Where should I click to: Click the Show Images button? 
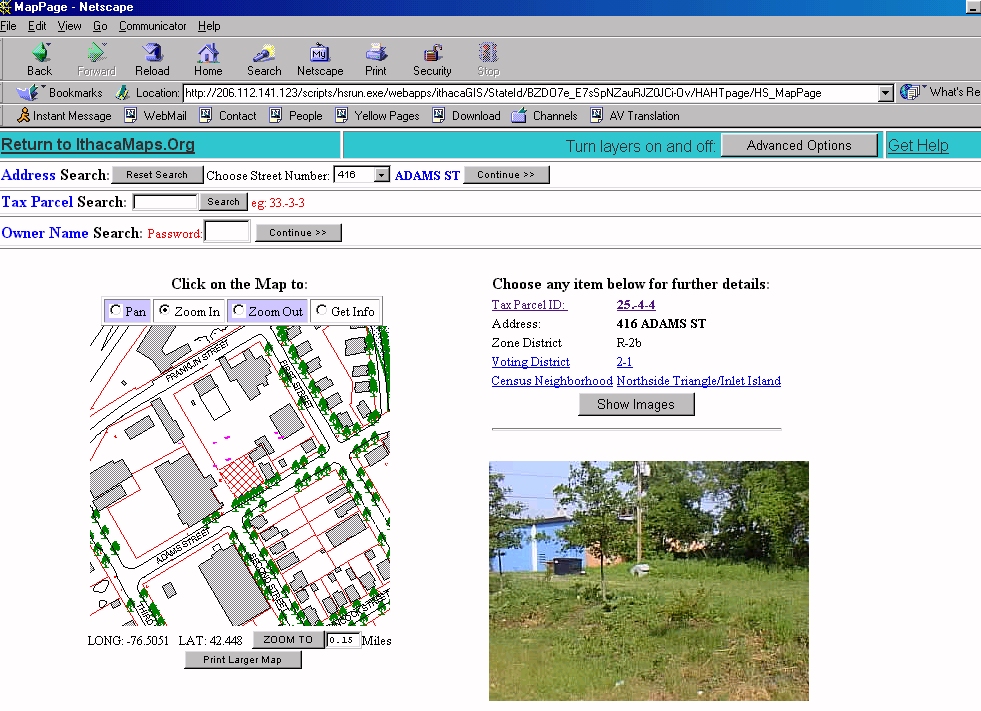(636, 404)
